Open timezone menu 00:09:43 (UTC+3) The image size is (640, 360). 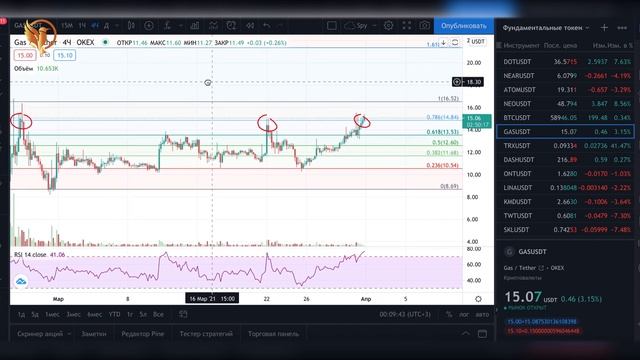(x=405, y=314)
